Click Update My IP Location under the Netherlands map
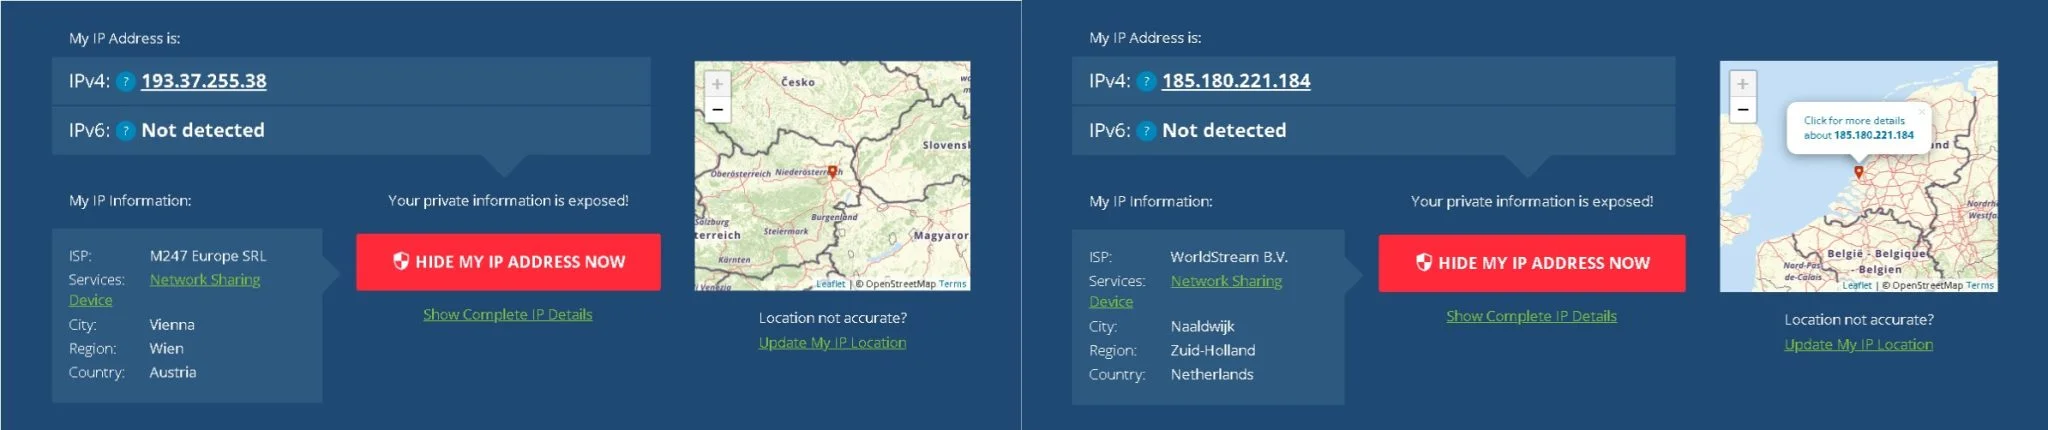The image size is (2048, 430). 1858,344
